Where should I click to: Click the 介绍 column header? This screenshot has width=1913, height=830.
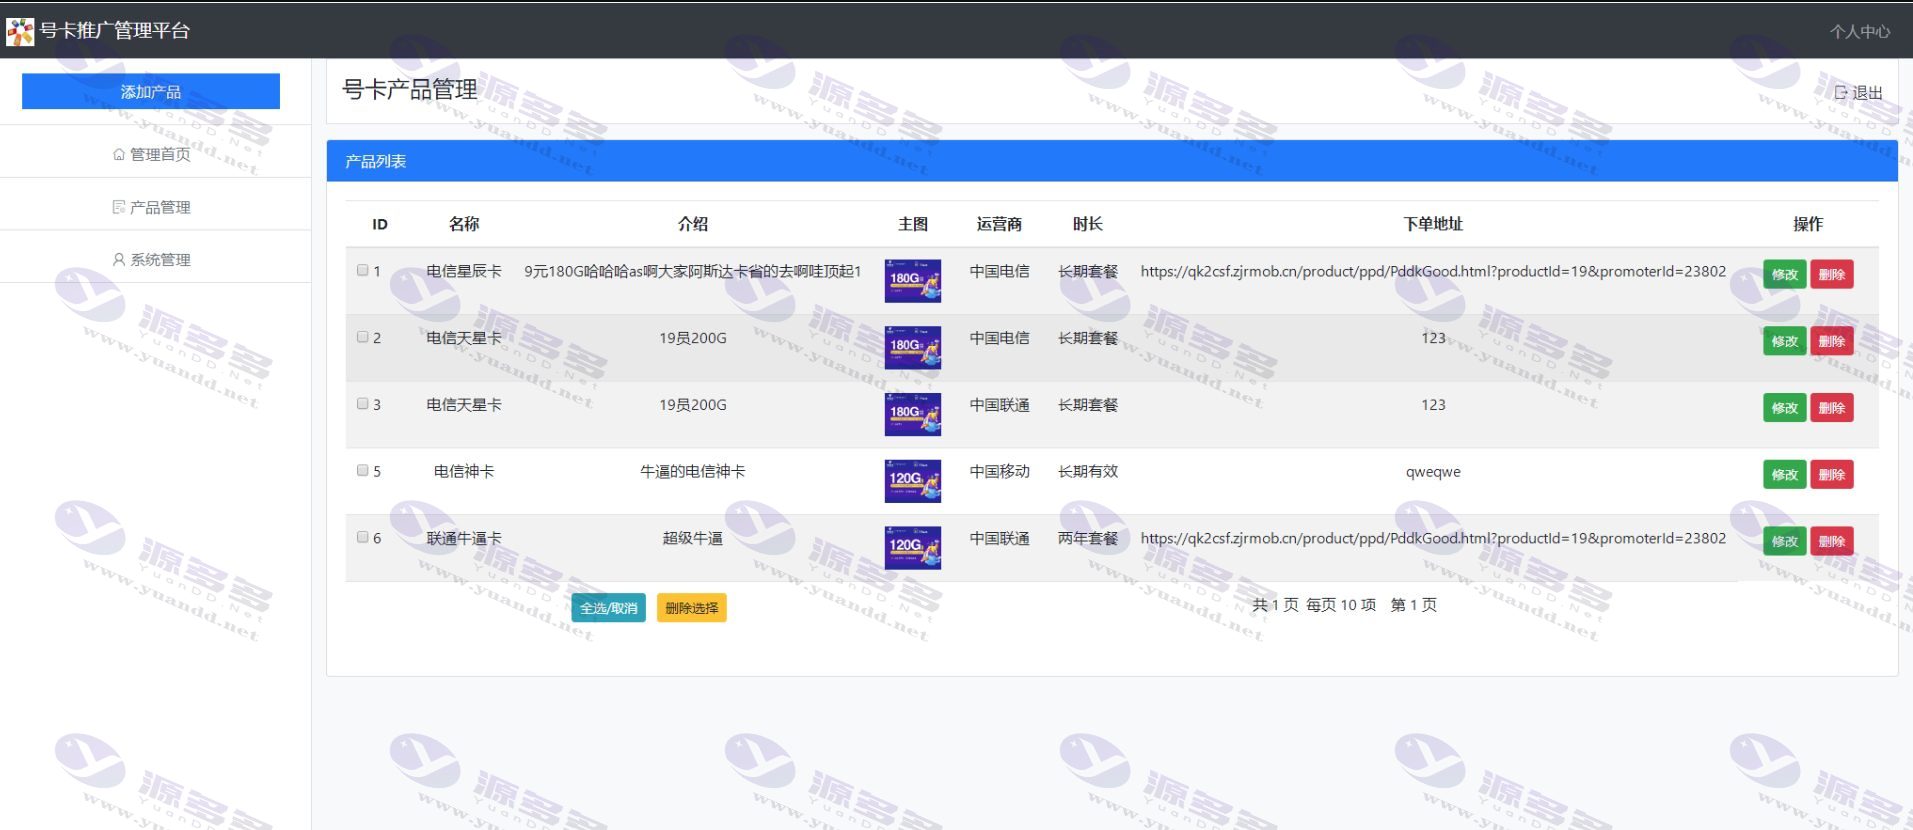click(x=693, y=224)
